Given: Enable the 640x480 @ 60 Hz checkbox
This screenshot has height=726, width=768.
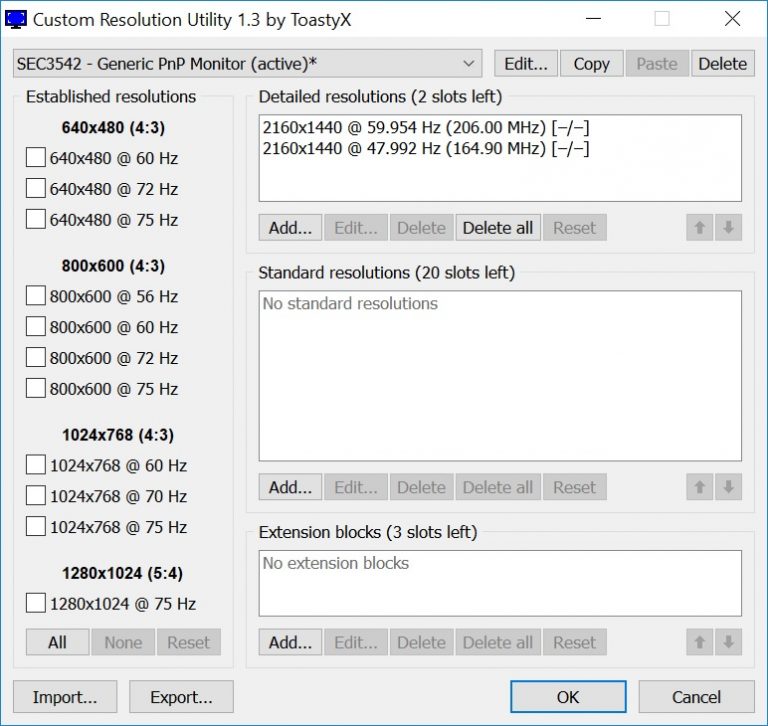Looking at the screenshot, I should 36,158.
